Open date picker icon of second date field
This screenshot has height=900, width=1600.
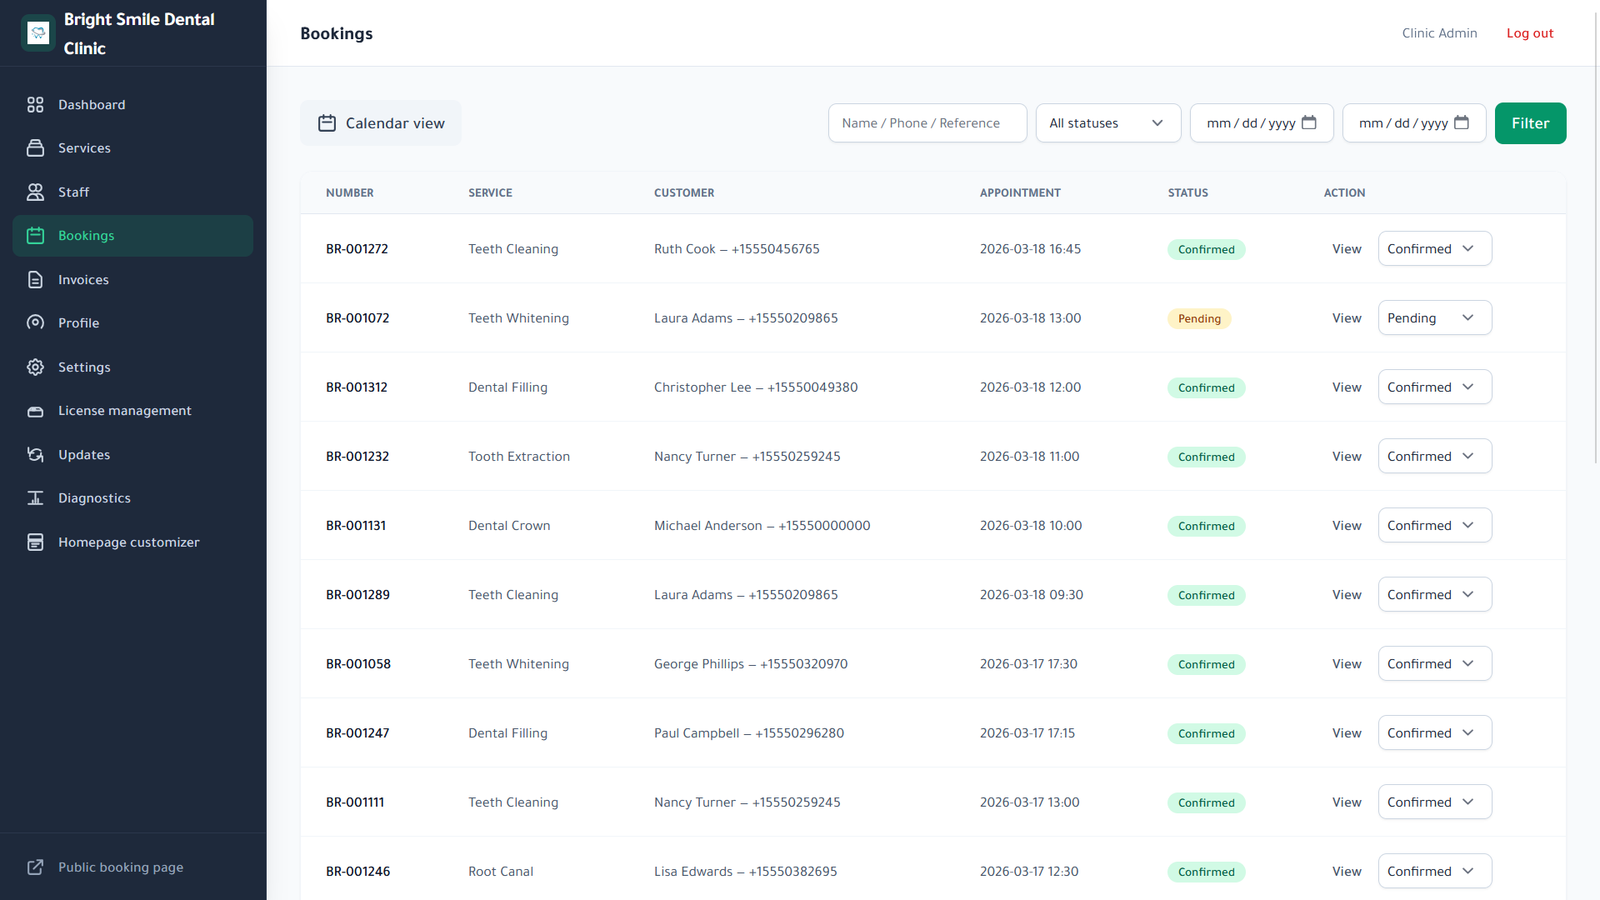(x=1461, y=122)
